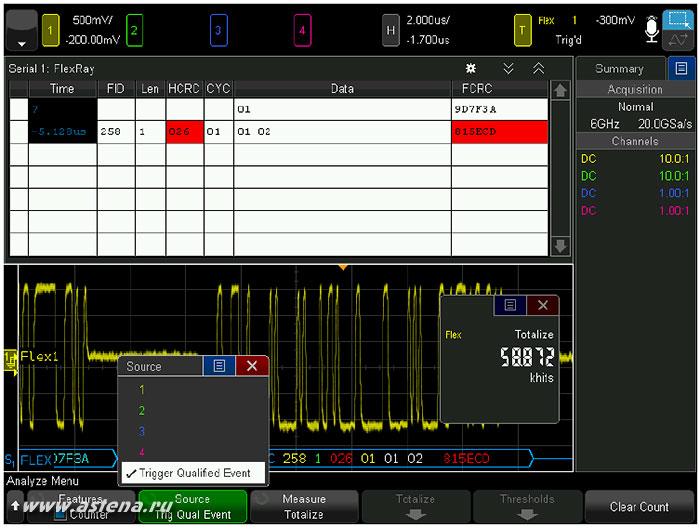This screenshot has width=700, height=527.
Task: Open Source Trig Qual Event softkey
Action: tap(192, 506)
